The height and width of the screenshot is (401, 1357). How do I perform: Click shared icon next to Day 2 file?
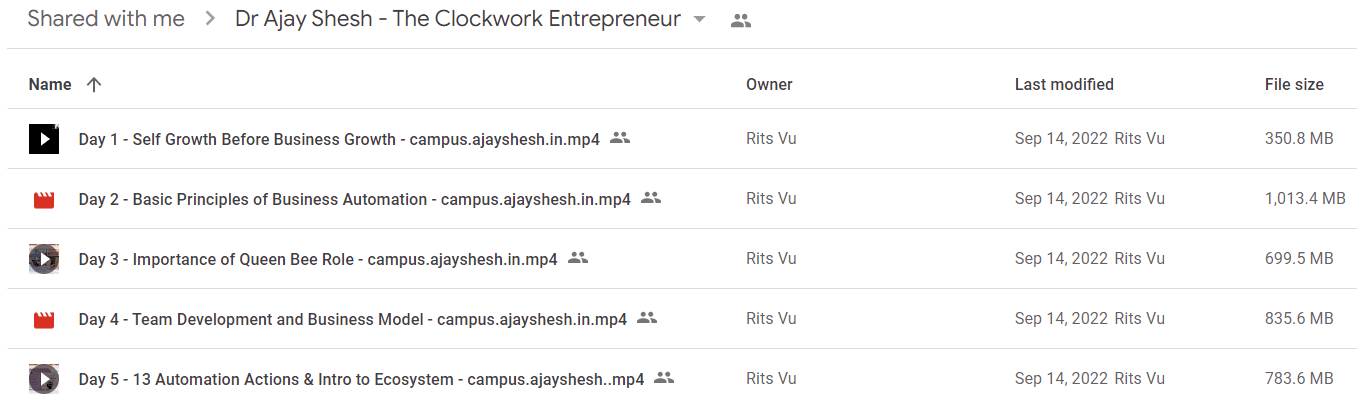click(x=651, y=198)
